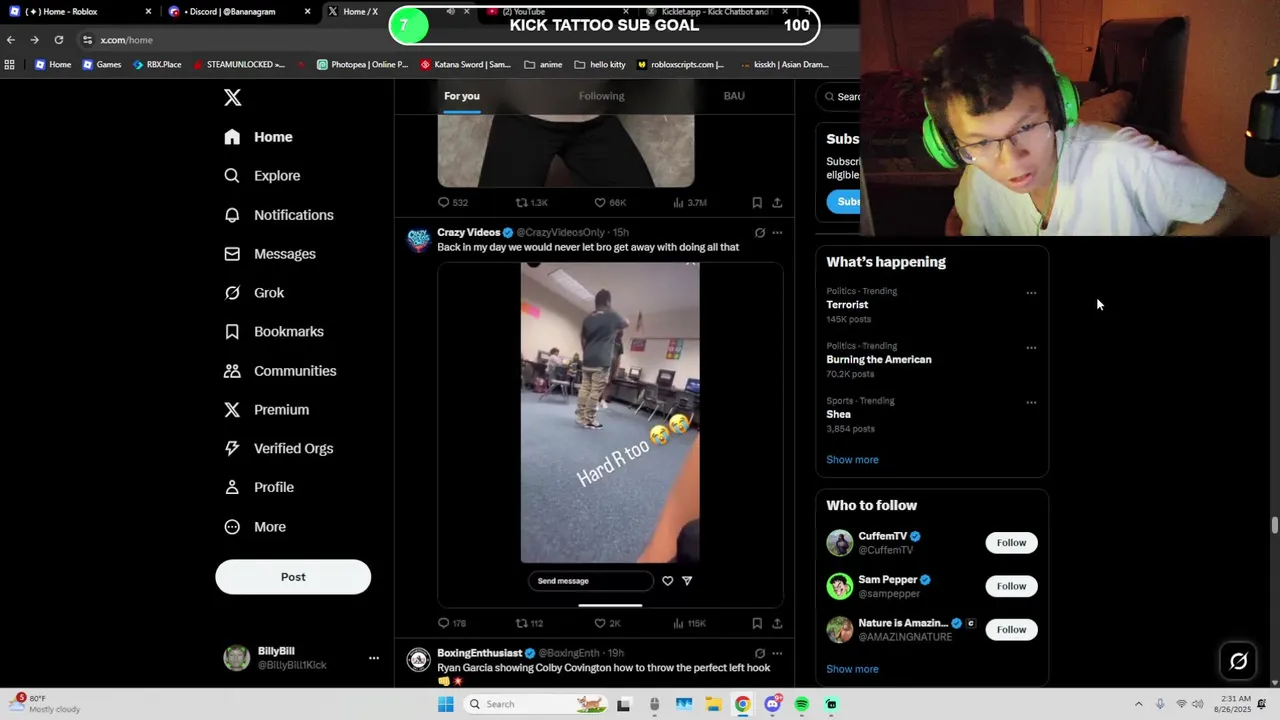Bookmark the tweet with 3.7M views
The width and height of the screenshot is (1280, 720).
click(757, 203)
